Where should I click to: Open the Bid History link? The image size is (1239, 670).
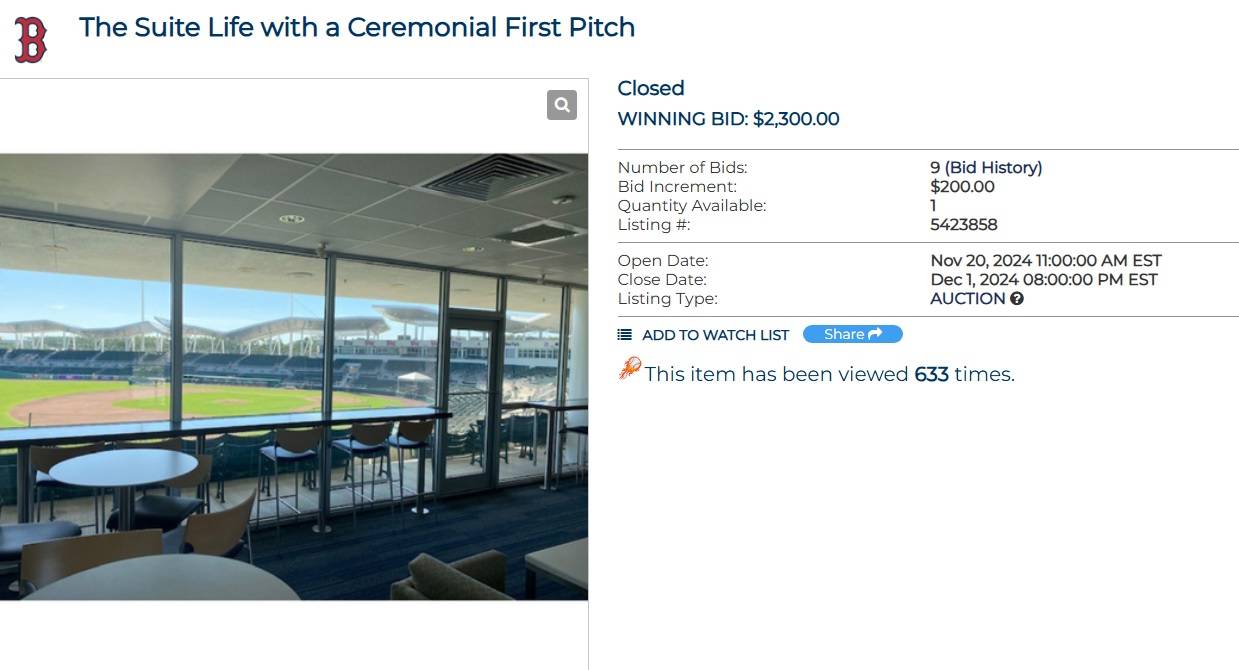pyautogui.click(x=993, y=167)
